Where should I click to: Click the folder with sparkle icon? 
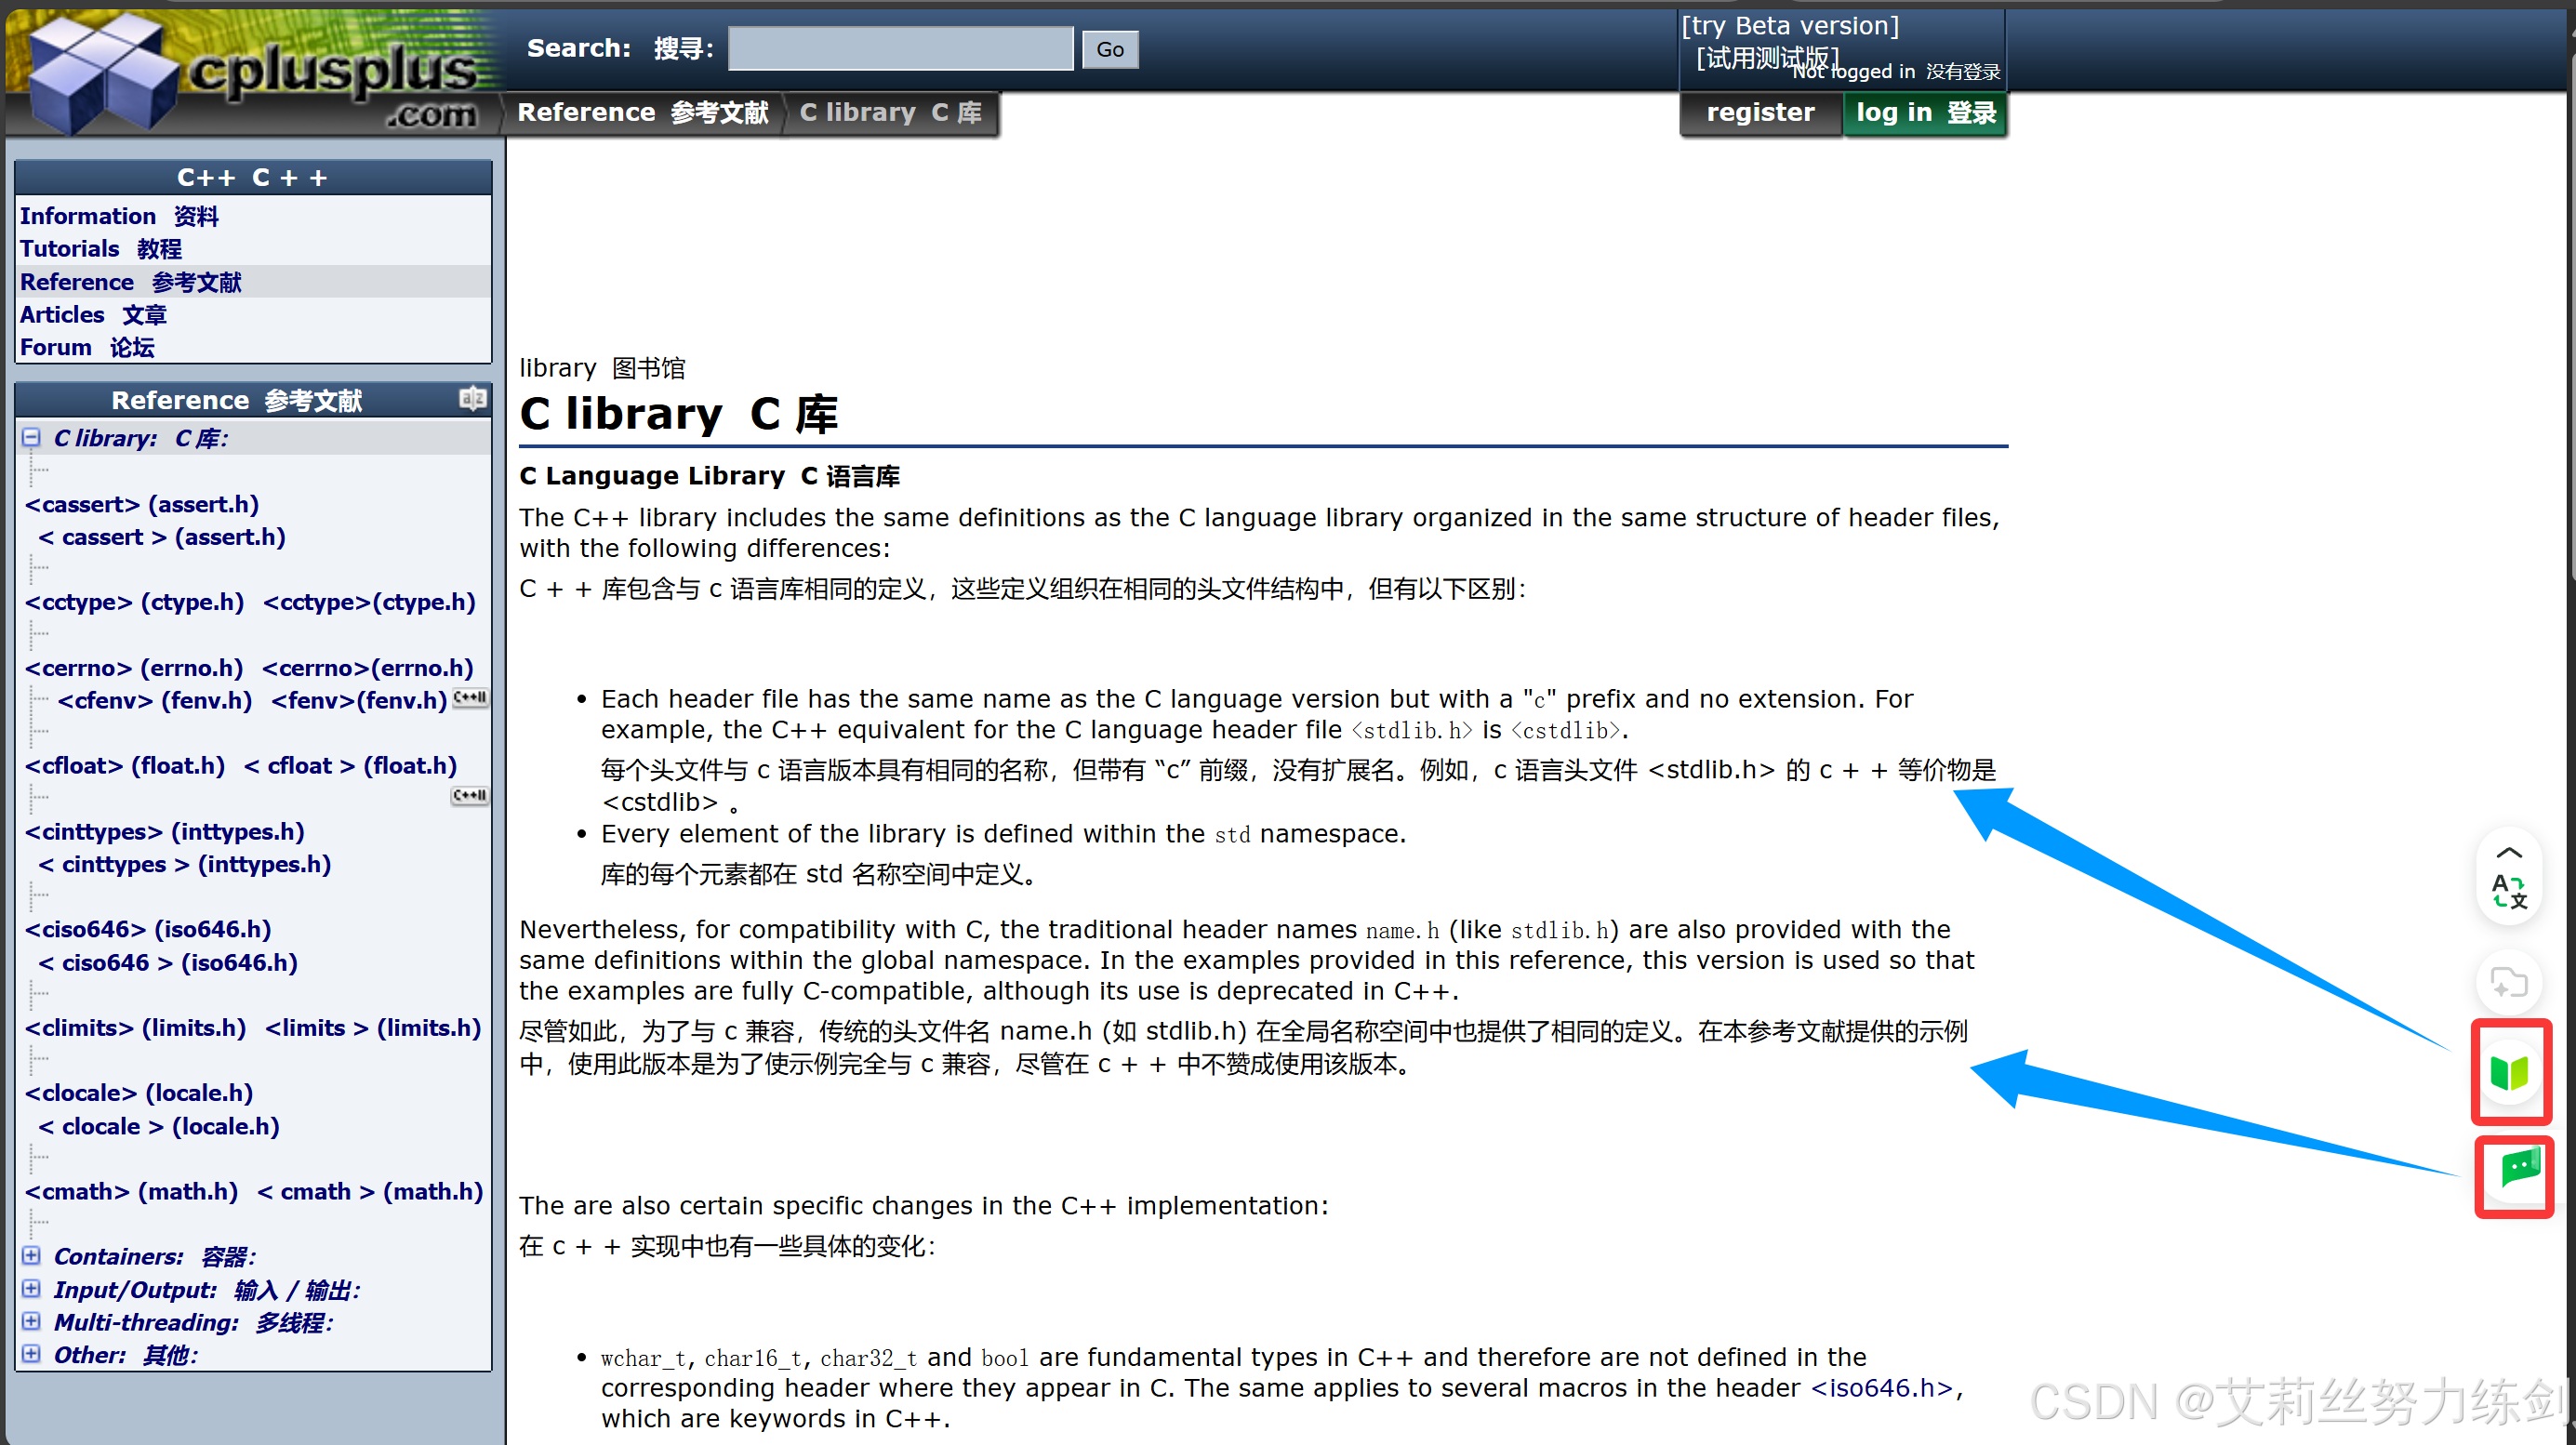[x=2509, y=983]
